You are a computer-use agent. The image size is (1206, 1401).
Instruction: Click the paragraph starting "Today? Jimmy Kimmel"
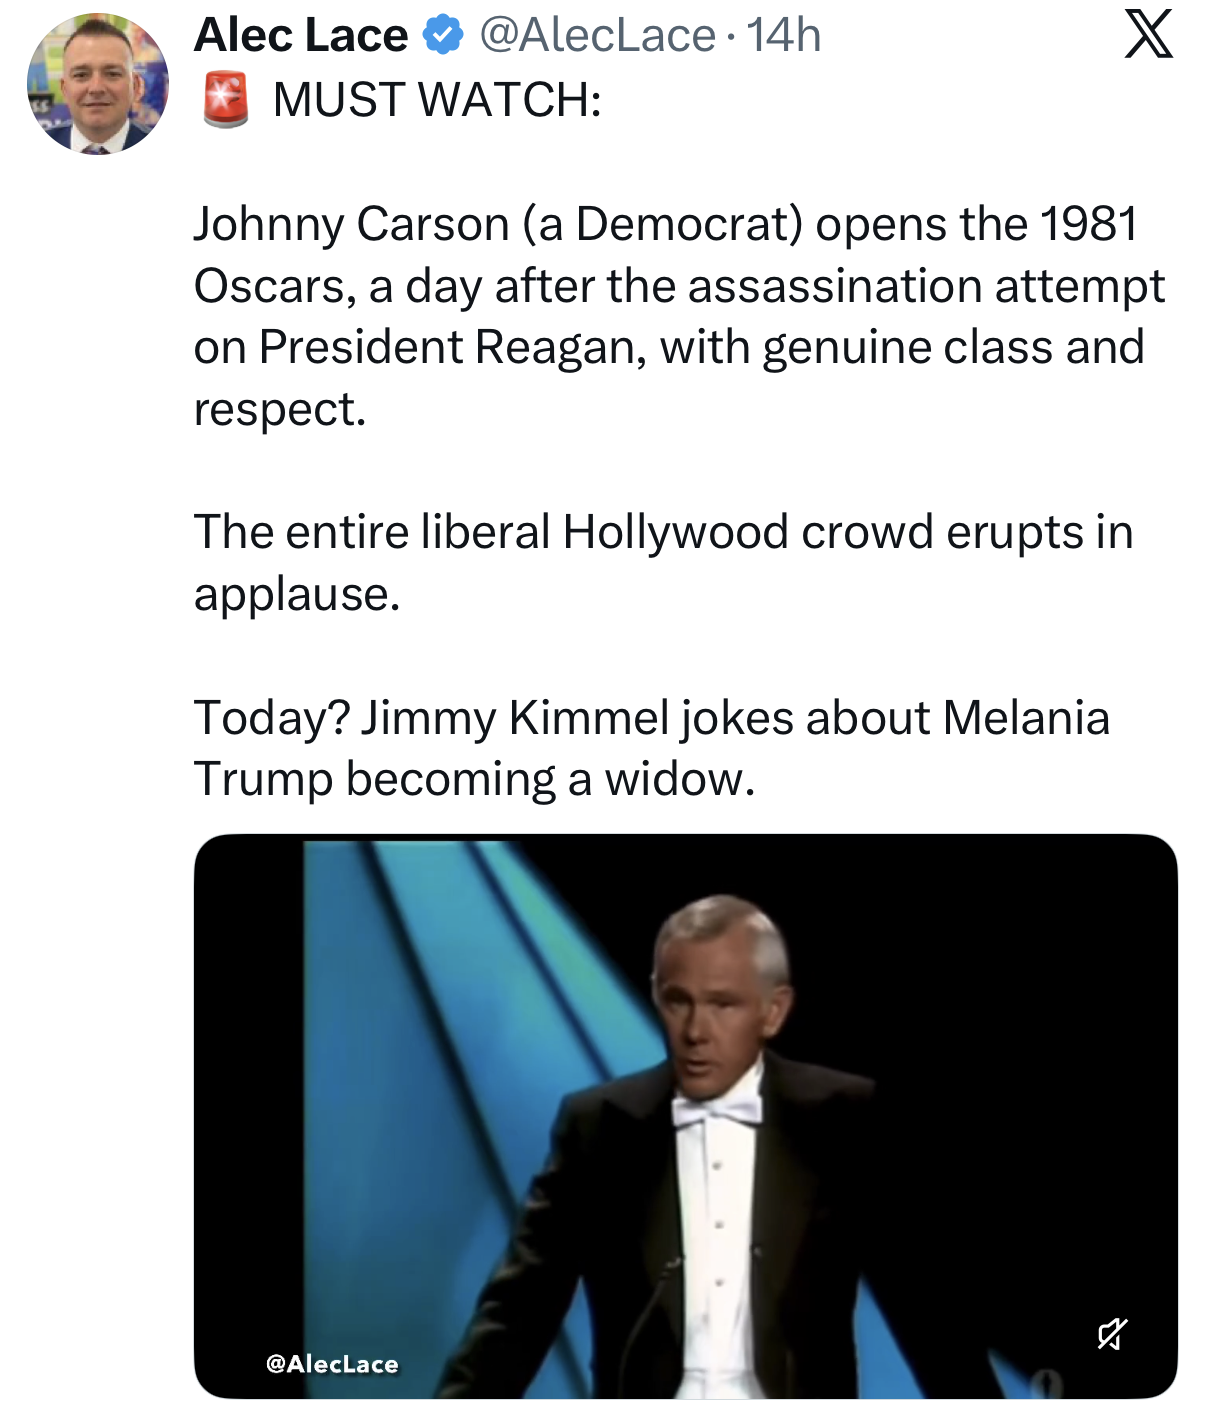[x=651, y=748]
